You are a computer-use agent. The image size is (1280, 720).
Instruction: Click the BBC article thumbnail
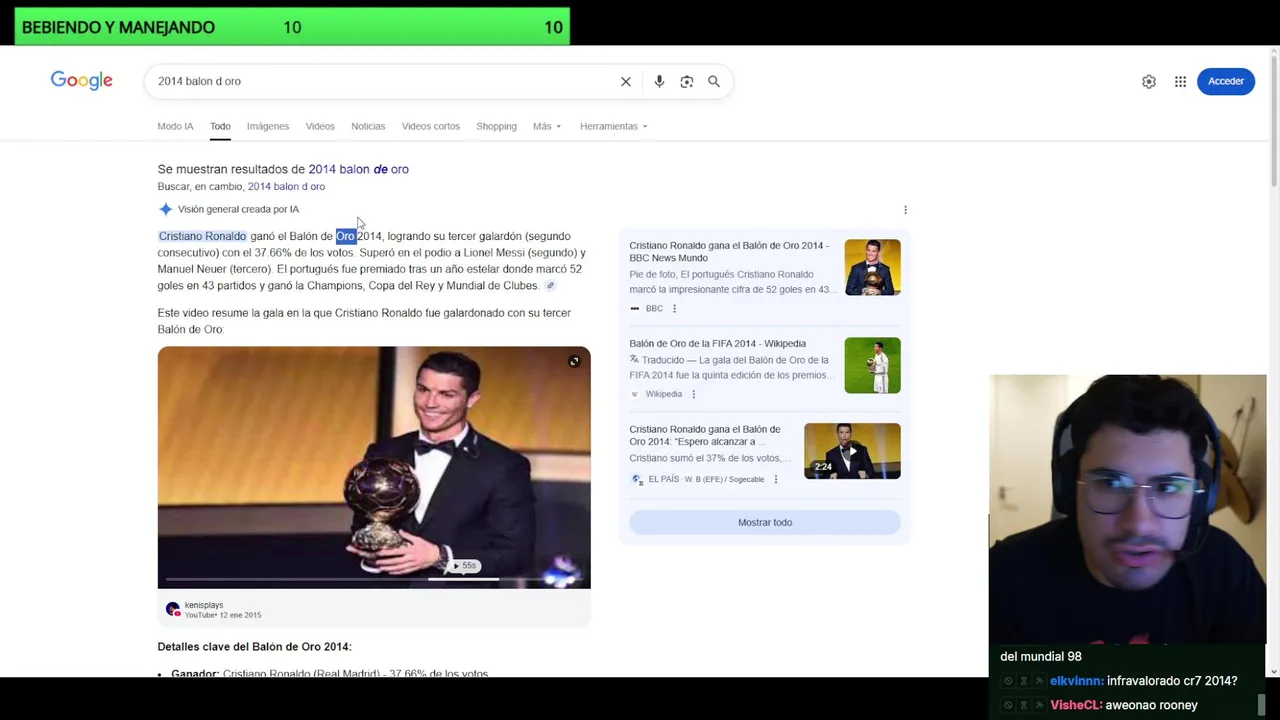(872, 267)
